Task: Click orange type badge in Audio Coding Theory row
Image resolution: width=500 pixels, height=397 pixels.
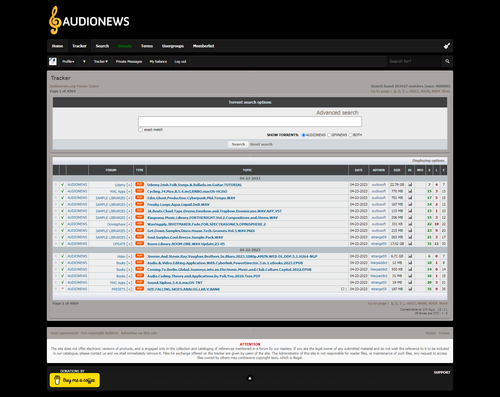Action: pyautogui.click(x=139, y=276)
